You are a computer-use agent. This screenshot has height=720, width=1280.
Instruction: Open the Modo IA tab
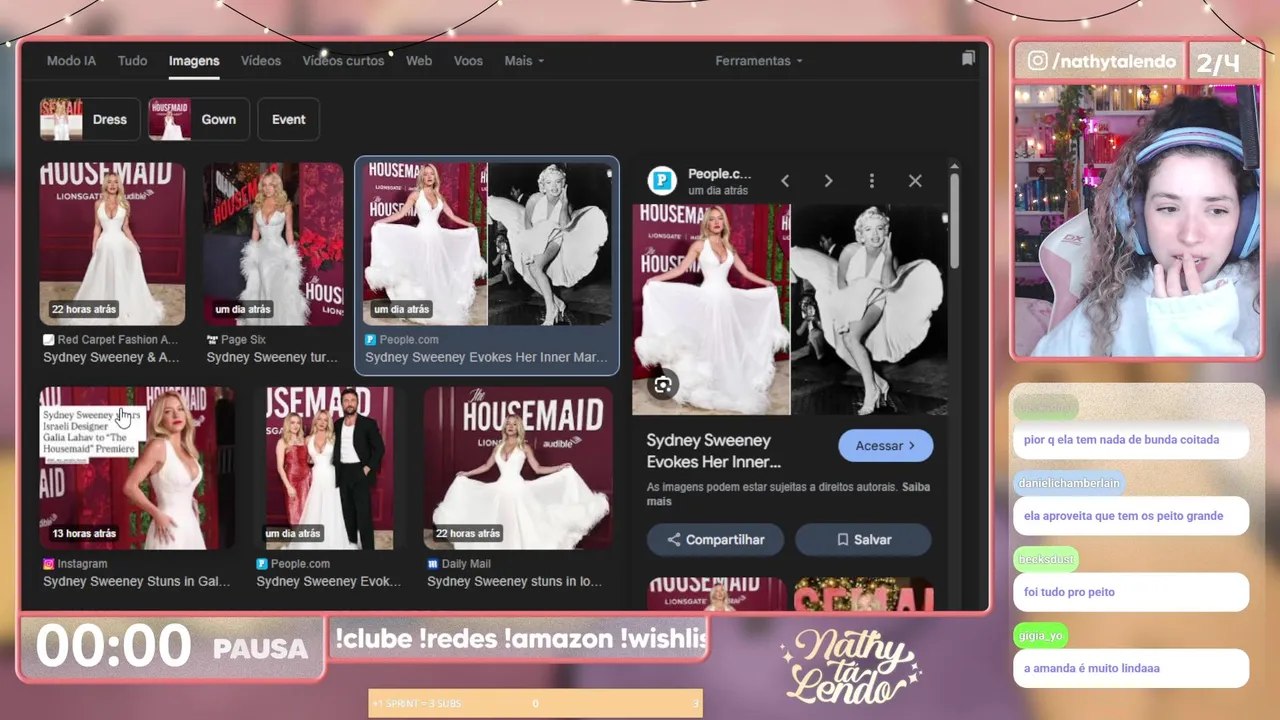[71, 61]
